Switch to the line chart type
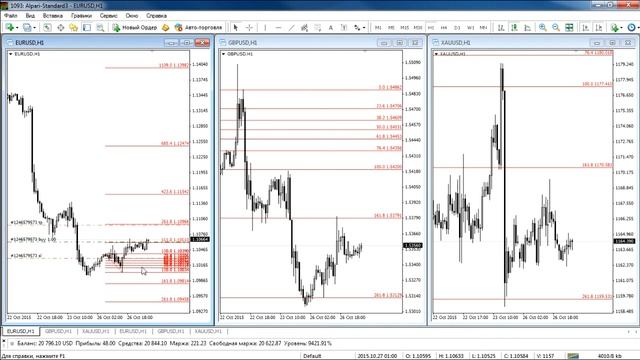 point(527,27)
